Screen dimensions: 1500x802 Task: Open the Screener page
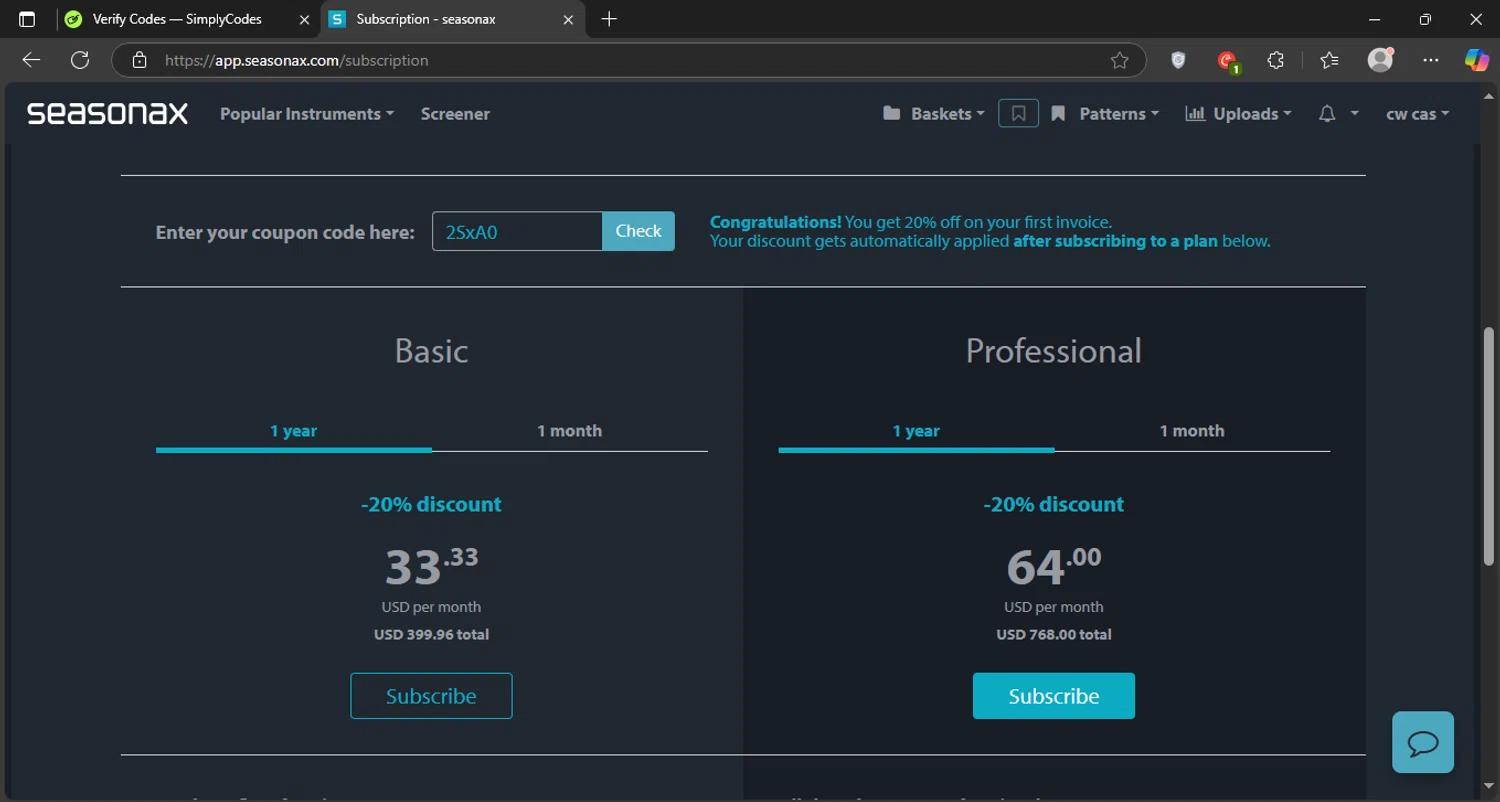tap(455, 114)
